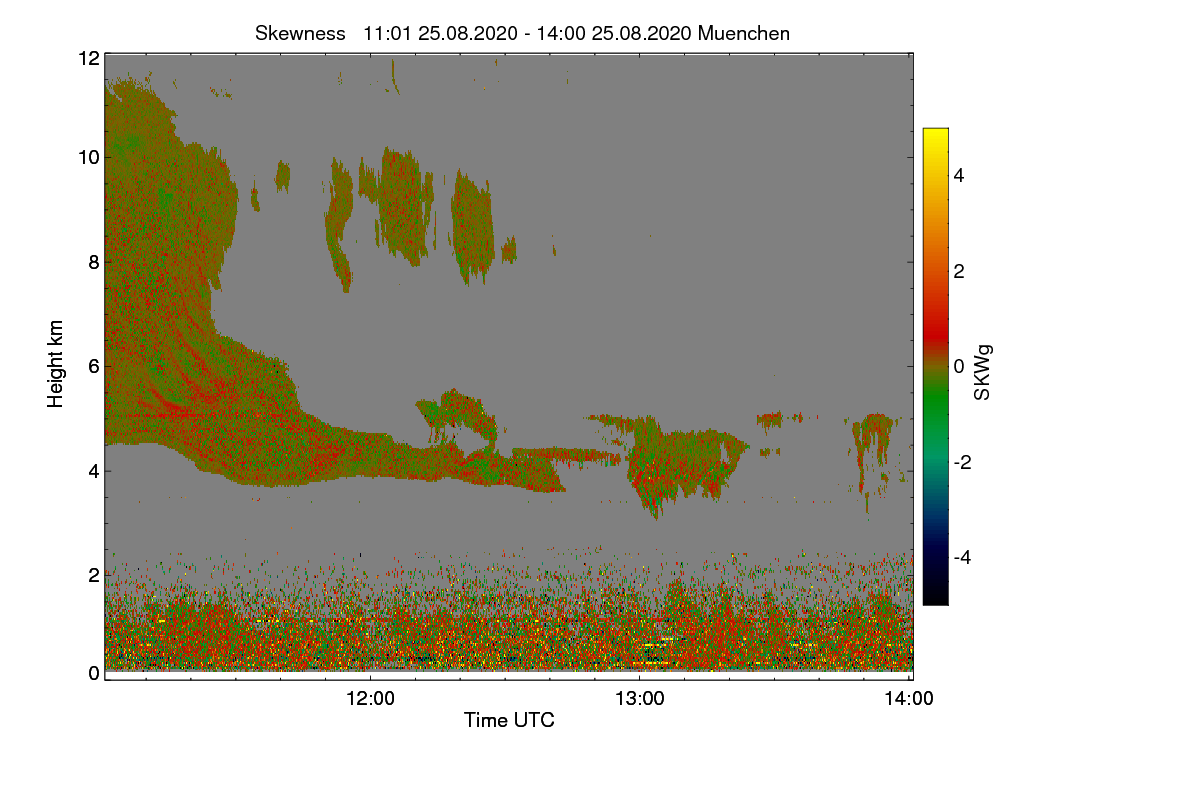The image size is (1200, 800).
Task: Click the colorbar tick label -4
Action: [960, 557]
